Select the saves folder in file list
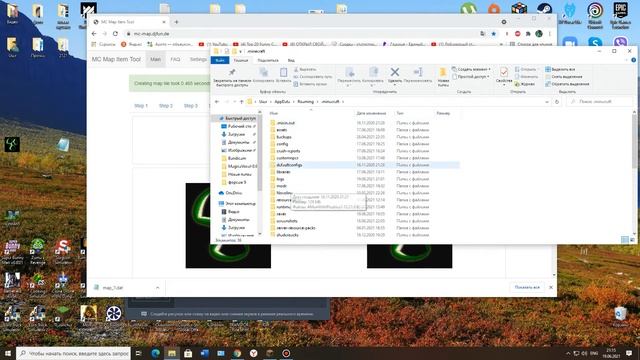This screenshot has width=640, height=360. point(281,214)
